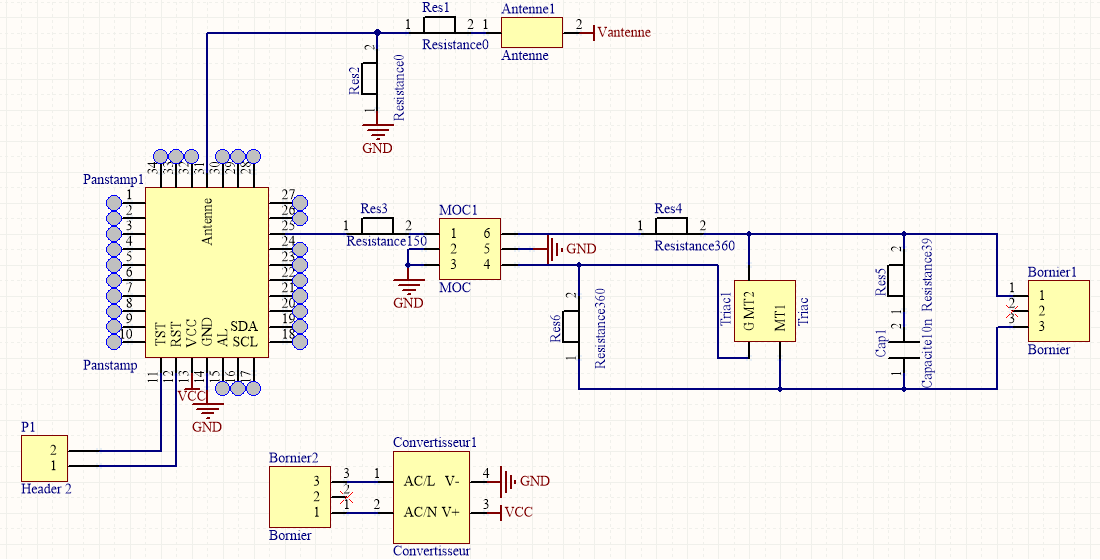Select the Res6 vertical resistor
1100x560 pixels.
[571, 326]
